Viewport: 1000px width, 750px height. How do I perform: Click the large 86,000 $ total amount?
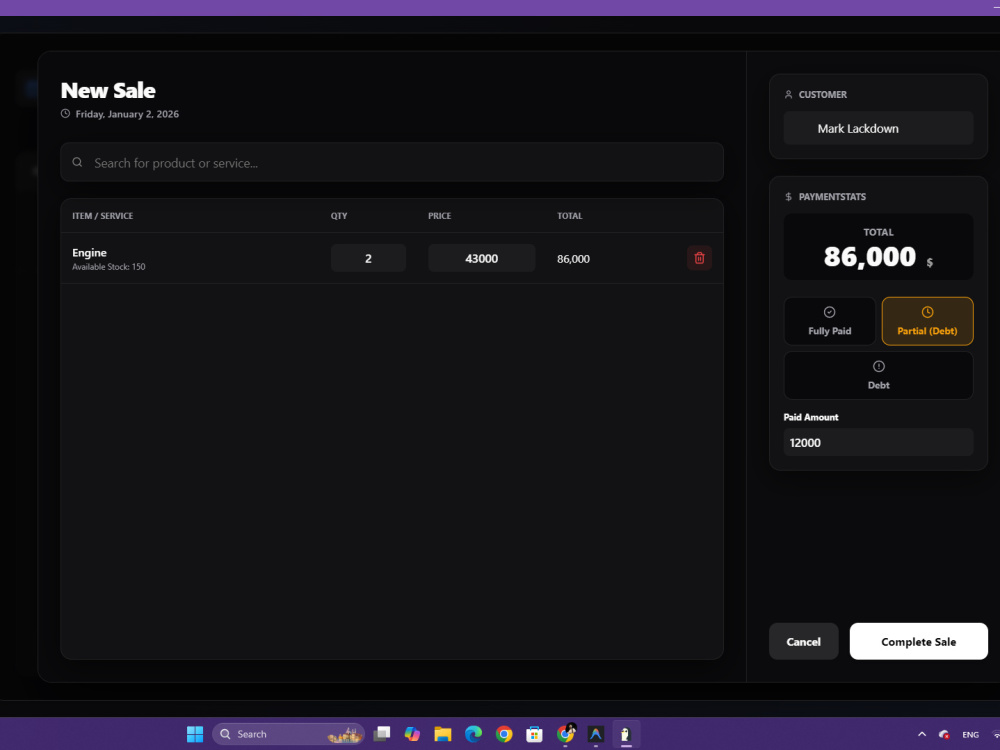878,257
